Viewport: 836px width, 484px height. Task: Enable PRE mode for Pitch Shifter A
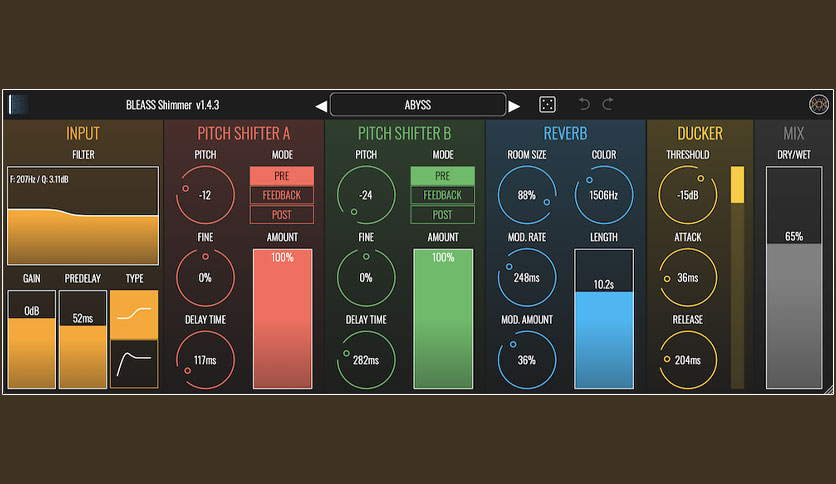pyautogui.click(x=282, y=176)
